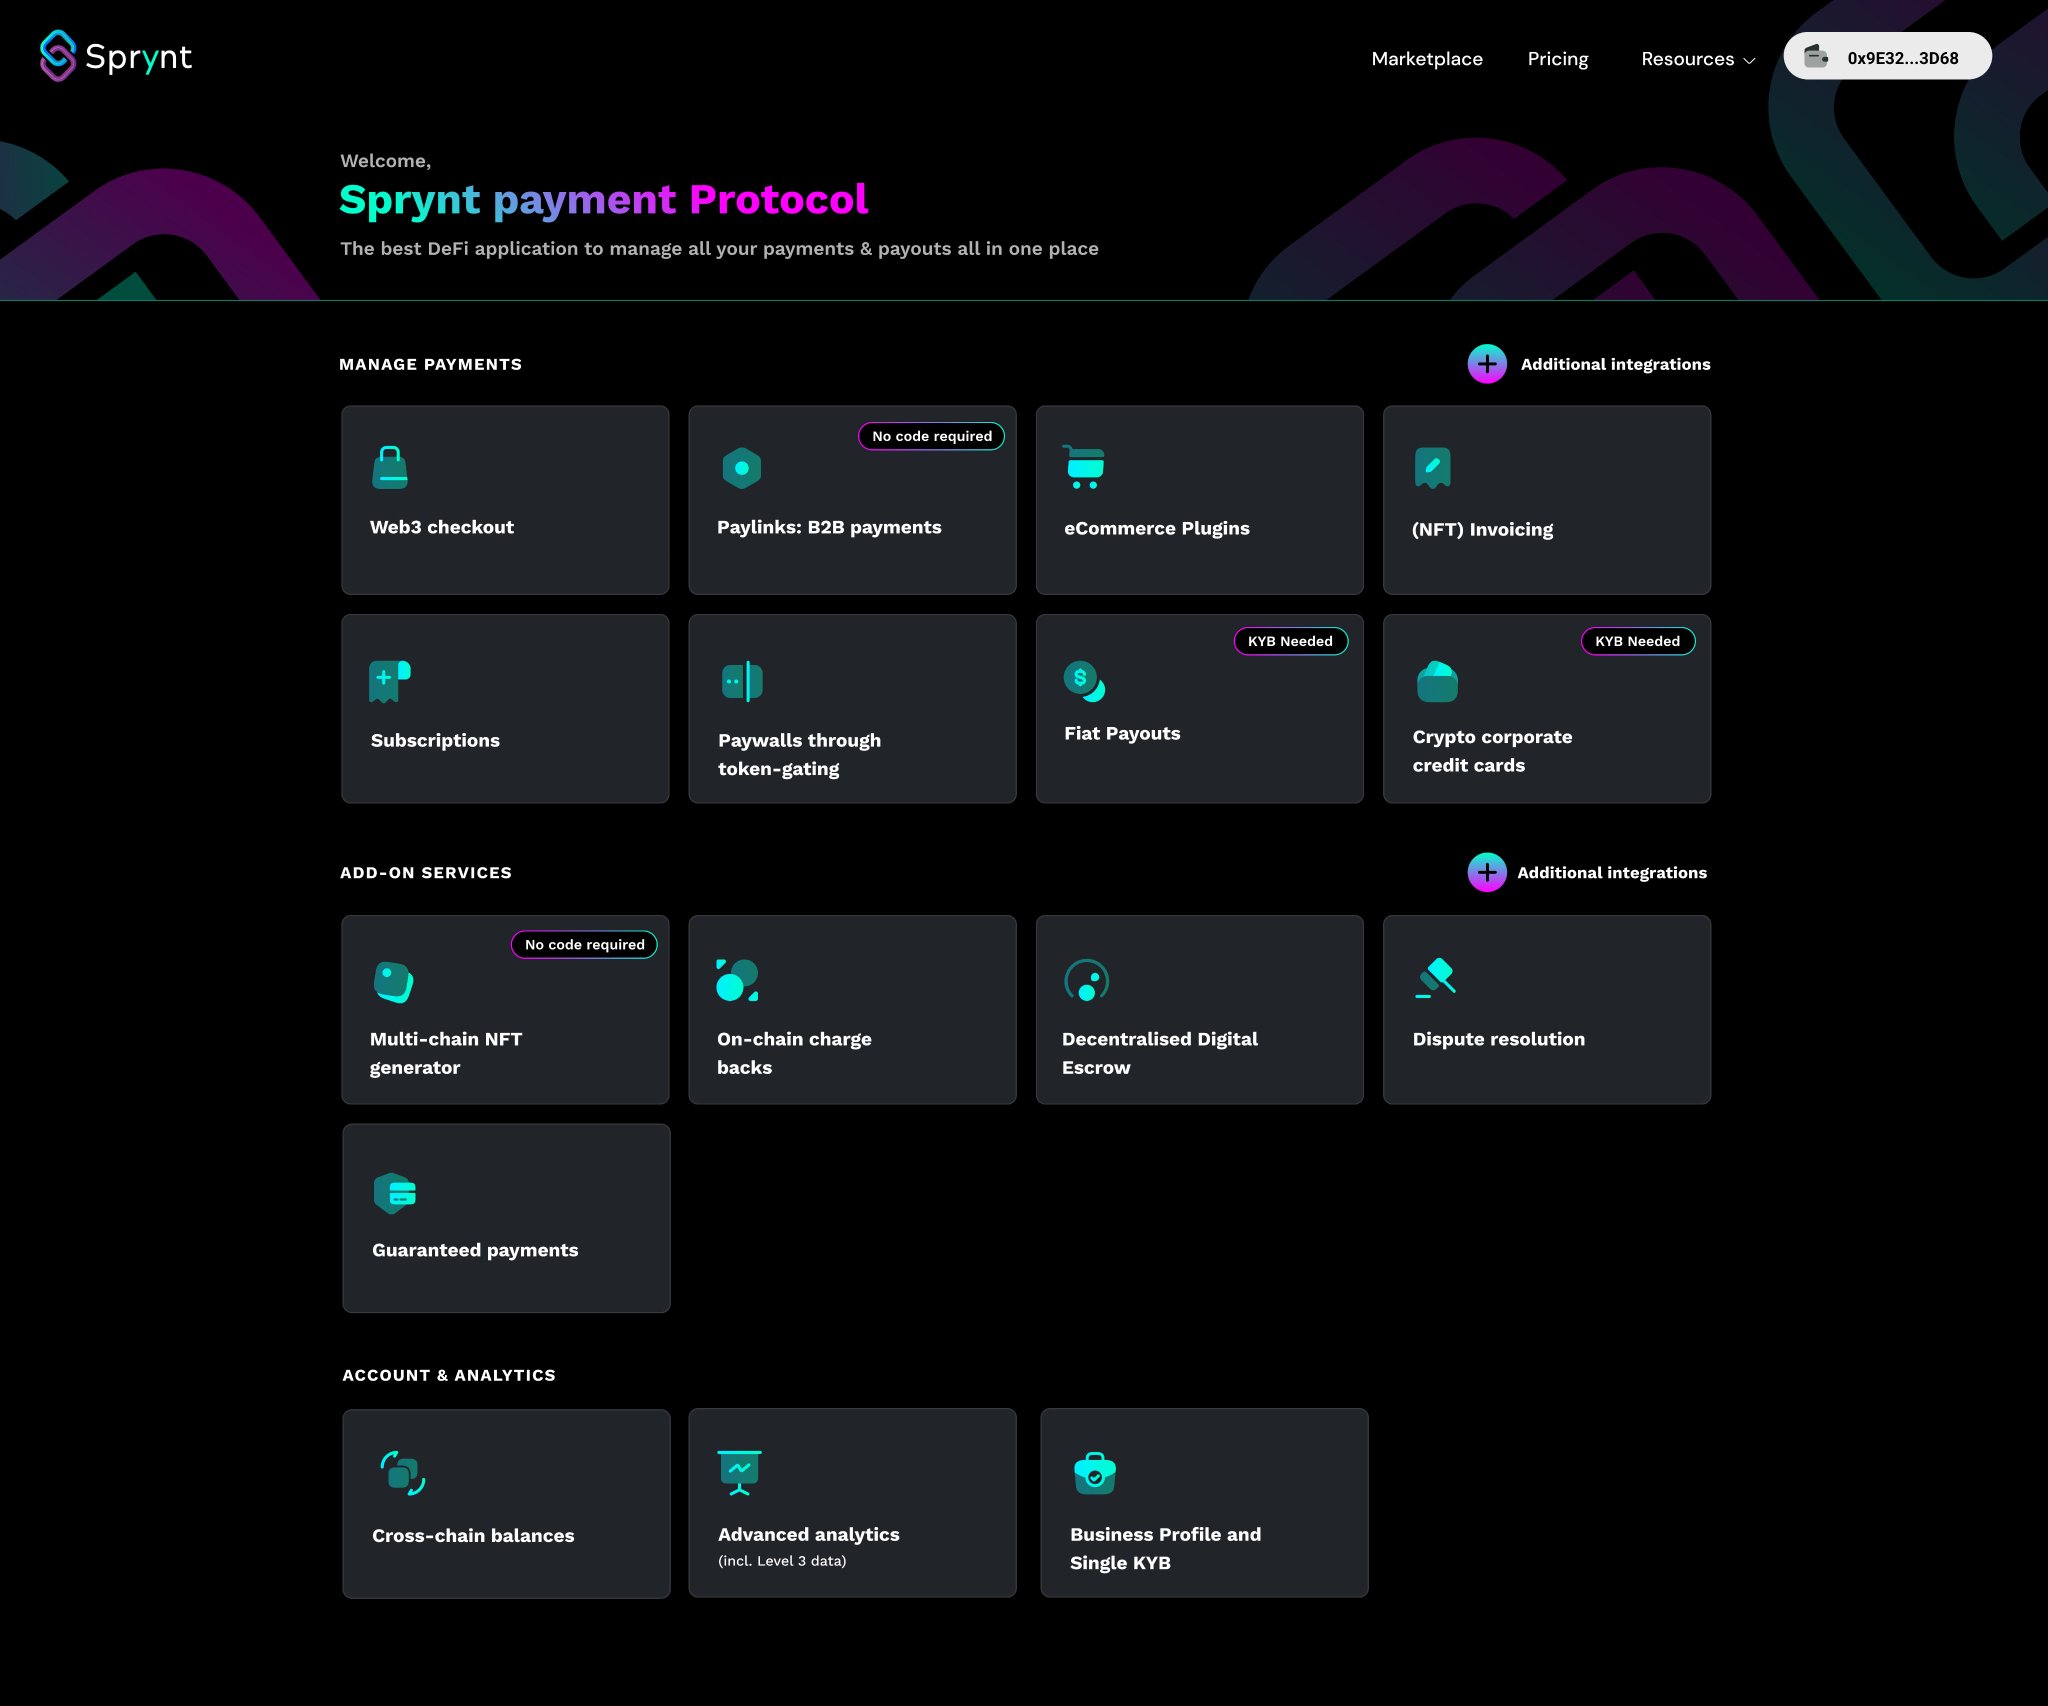Click the Advanced analytics chart icon
The image size is (2048, 1706).
click(x=740, y=1472)
